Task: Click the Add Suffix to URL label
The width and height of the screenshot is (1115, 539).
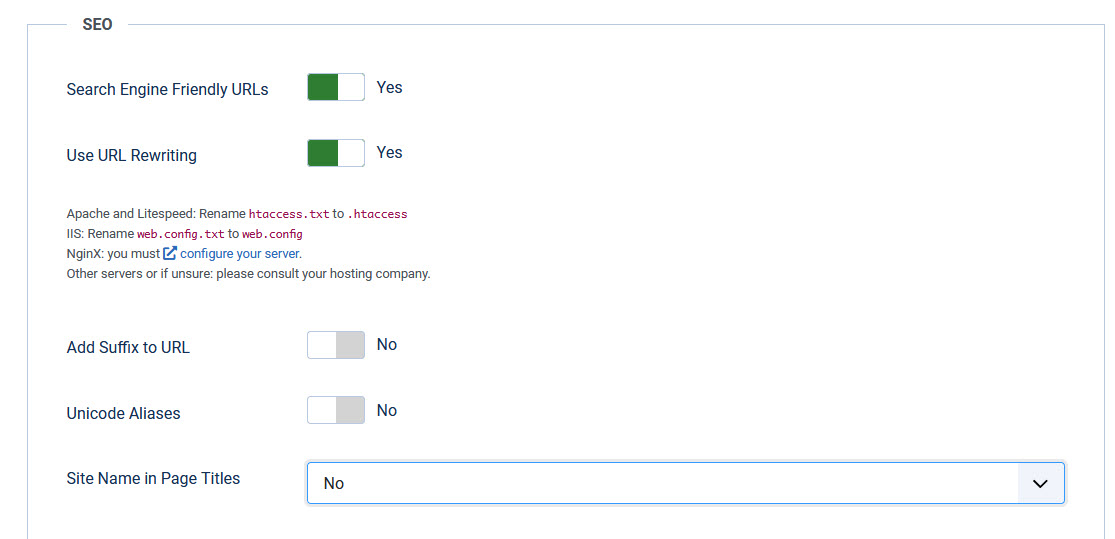Action: pos(128,348)
